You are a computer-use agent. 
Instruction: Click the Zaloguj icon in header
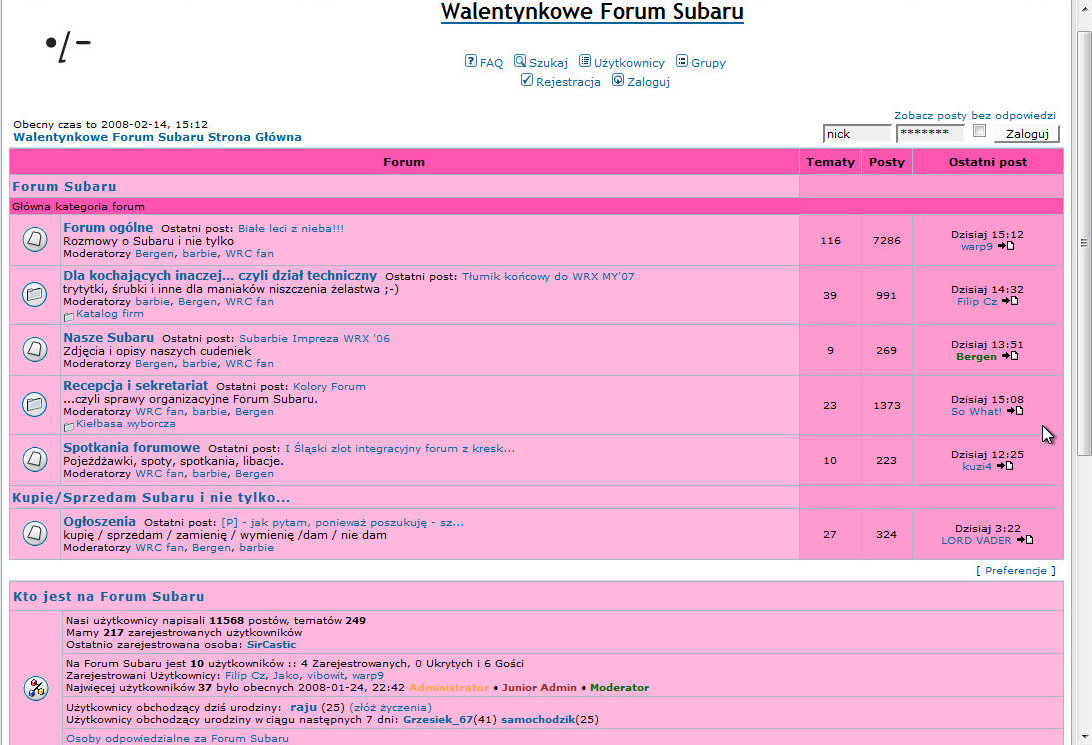(618, 81)
